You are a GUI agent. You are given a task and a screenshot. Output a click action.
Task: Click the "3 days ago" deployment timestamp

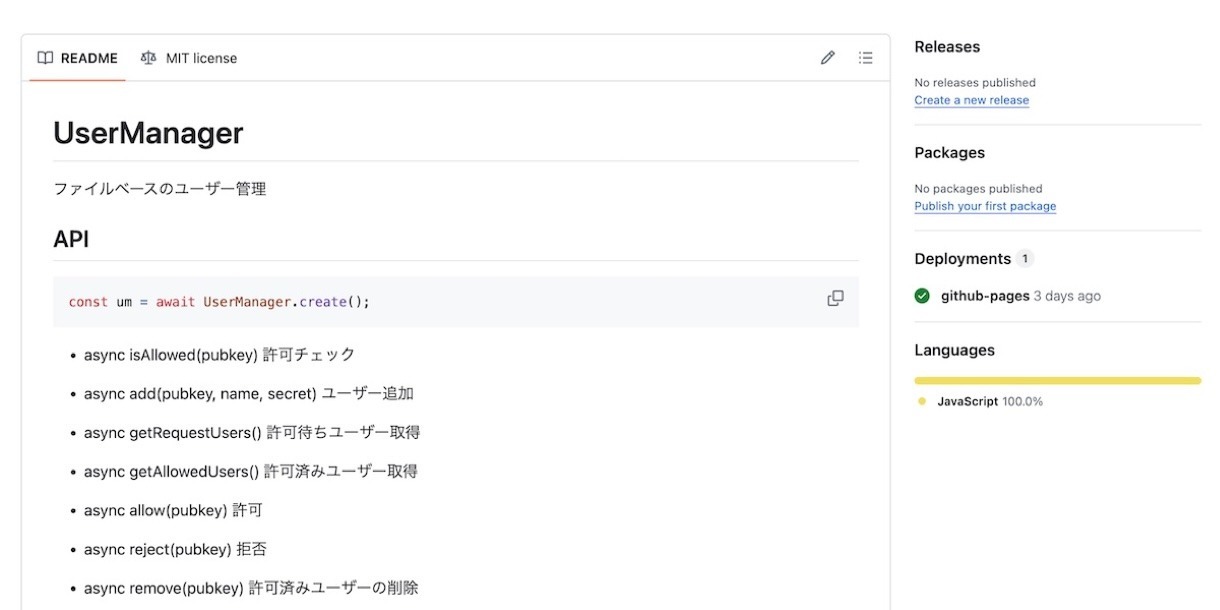point(1067,296)
